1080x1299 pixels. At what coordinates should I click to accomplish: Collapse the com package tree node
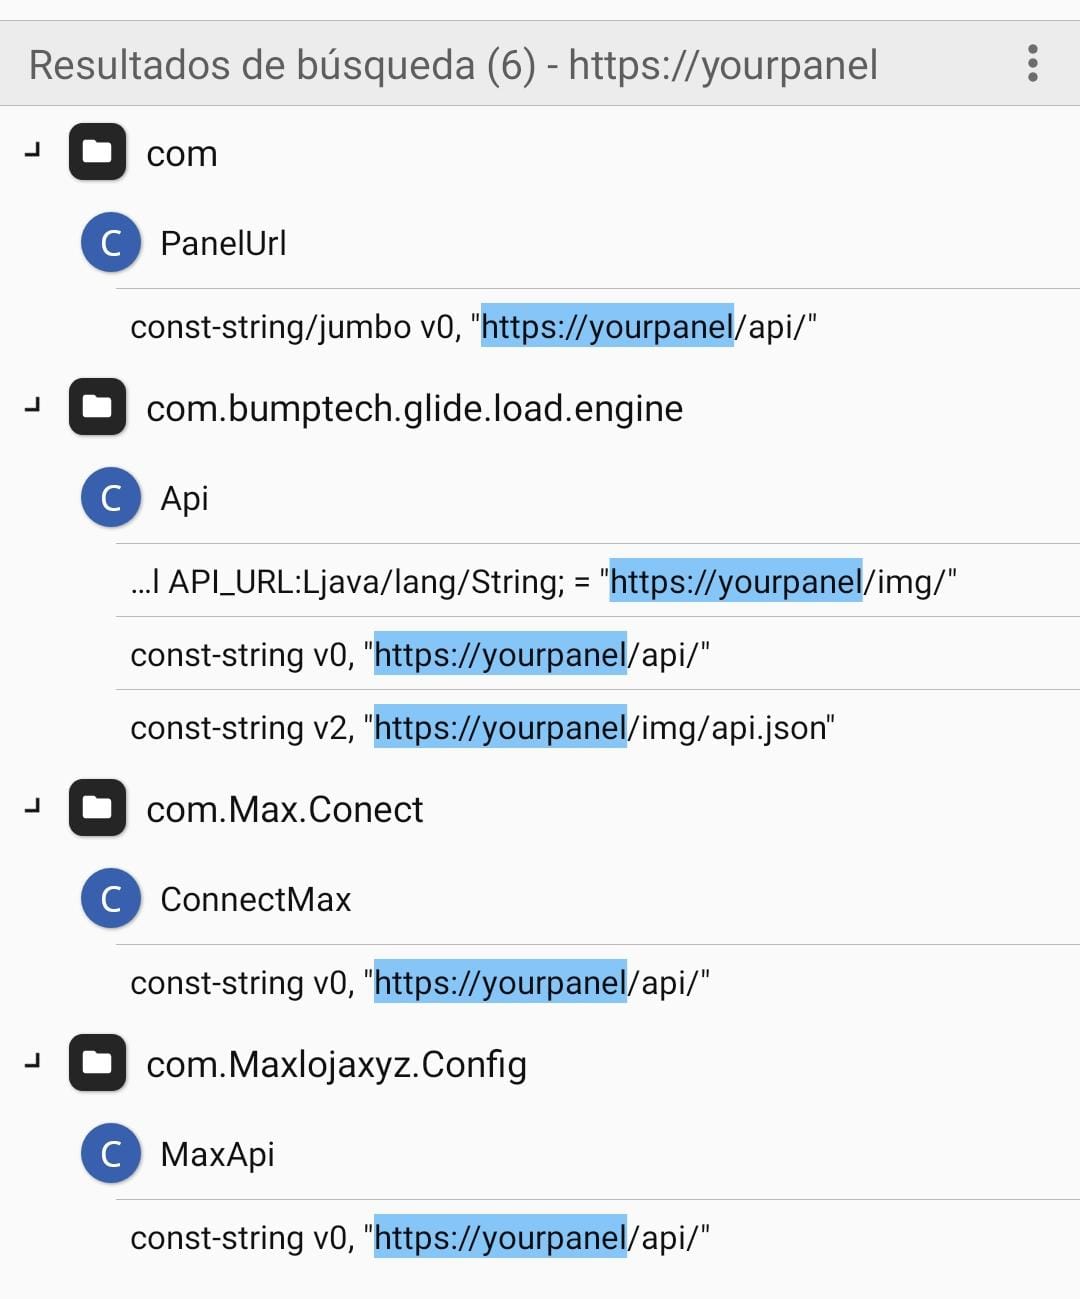33,152
